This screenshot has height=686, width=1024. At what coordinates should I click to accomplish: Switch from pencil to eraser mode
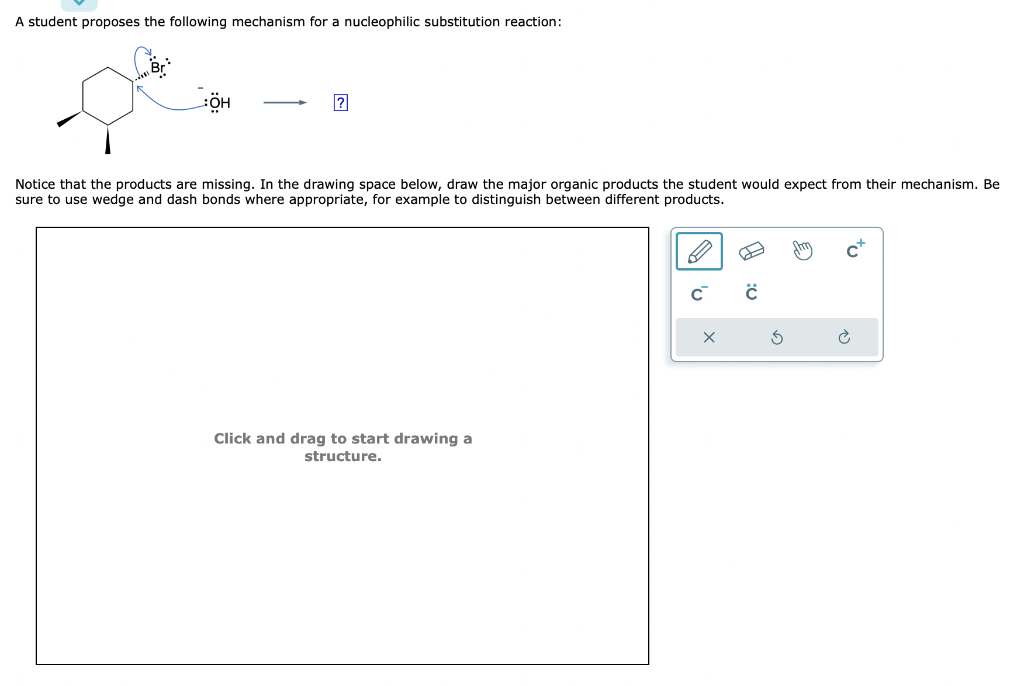tap(749, 248)
